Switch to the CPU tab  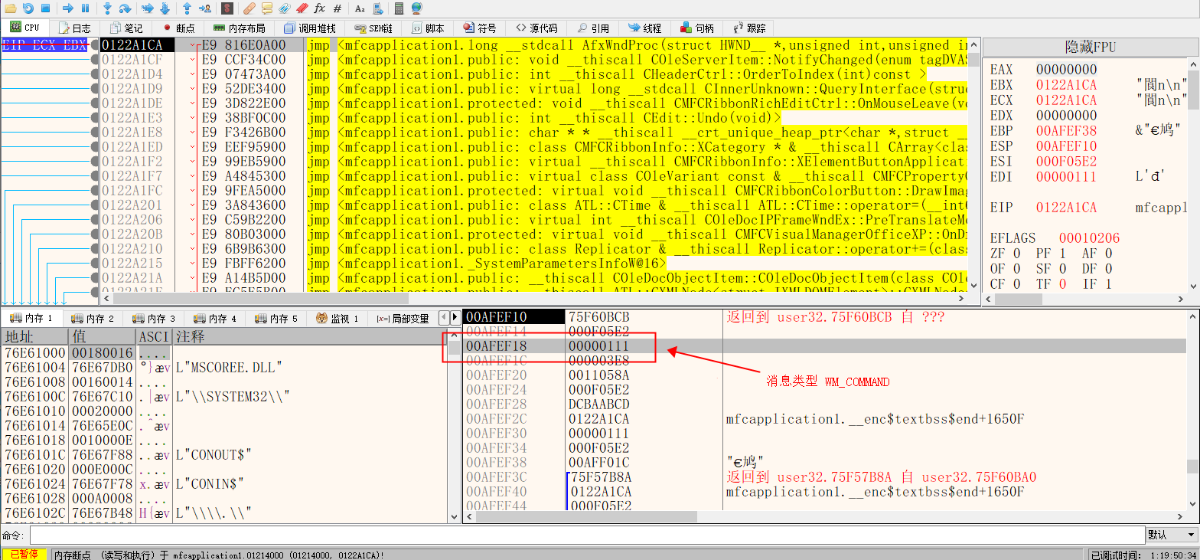tap(25, 27)
